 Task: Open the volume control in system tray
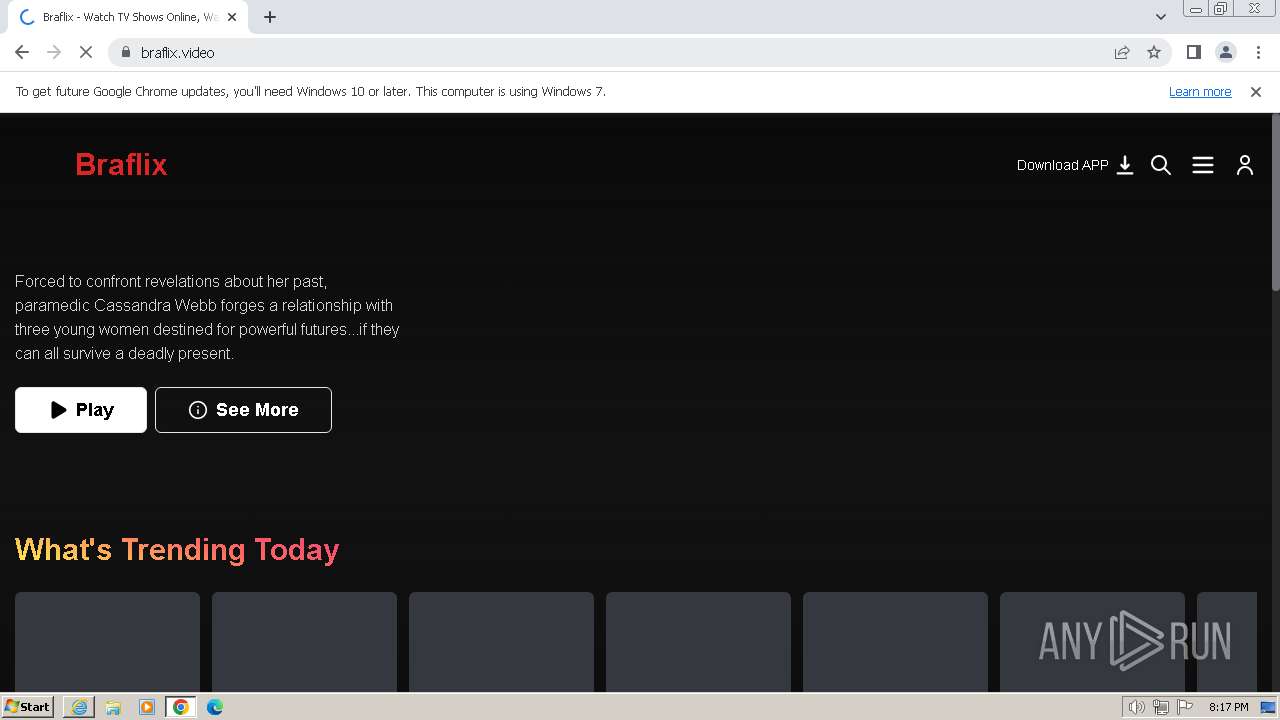[1137, 707]
